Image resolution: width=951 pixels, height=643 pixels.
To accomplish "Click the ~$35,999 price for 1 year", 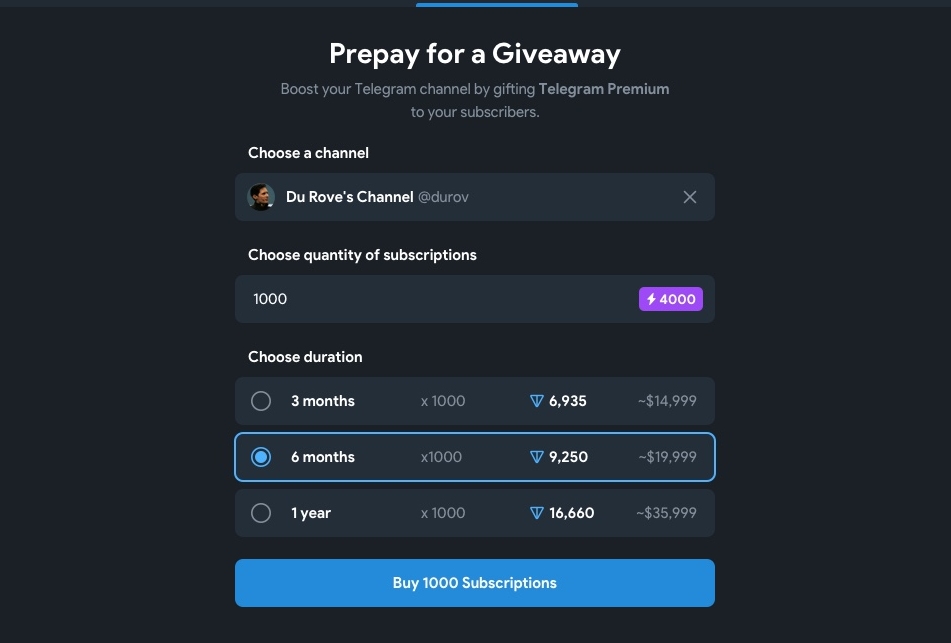I will pyautogui.click(x=666, y=513).
